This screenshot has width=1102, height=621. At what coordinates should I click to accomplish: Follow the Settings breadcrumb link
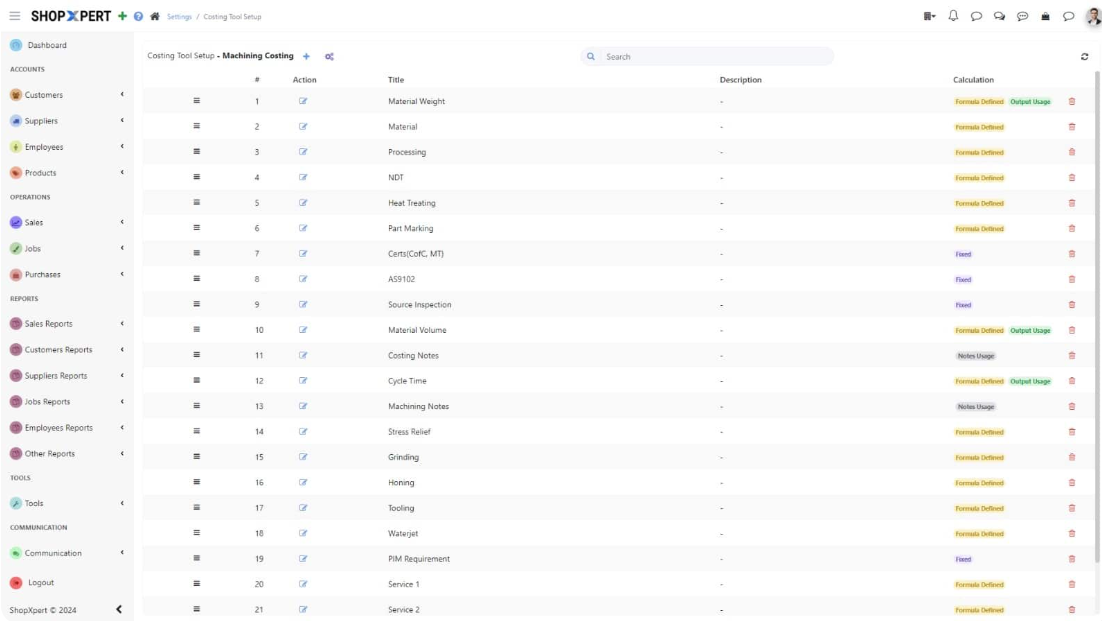tap(179, 17)
